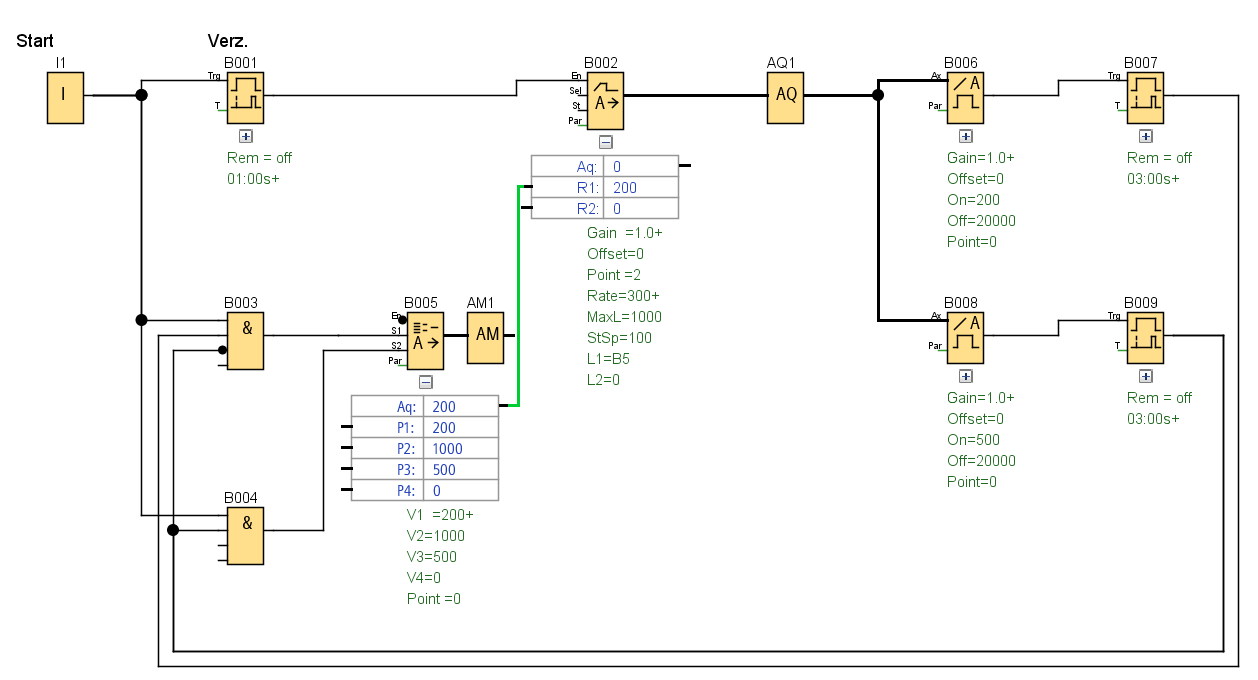Click the R1 value field showing 200

(x=640, y=188)
